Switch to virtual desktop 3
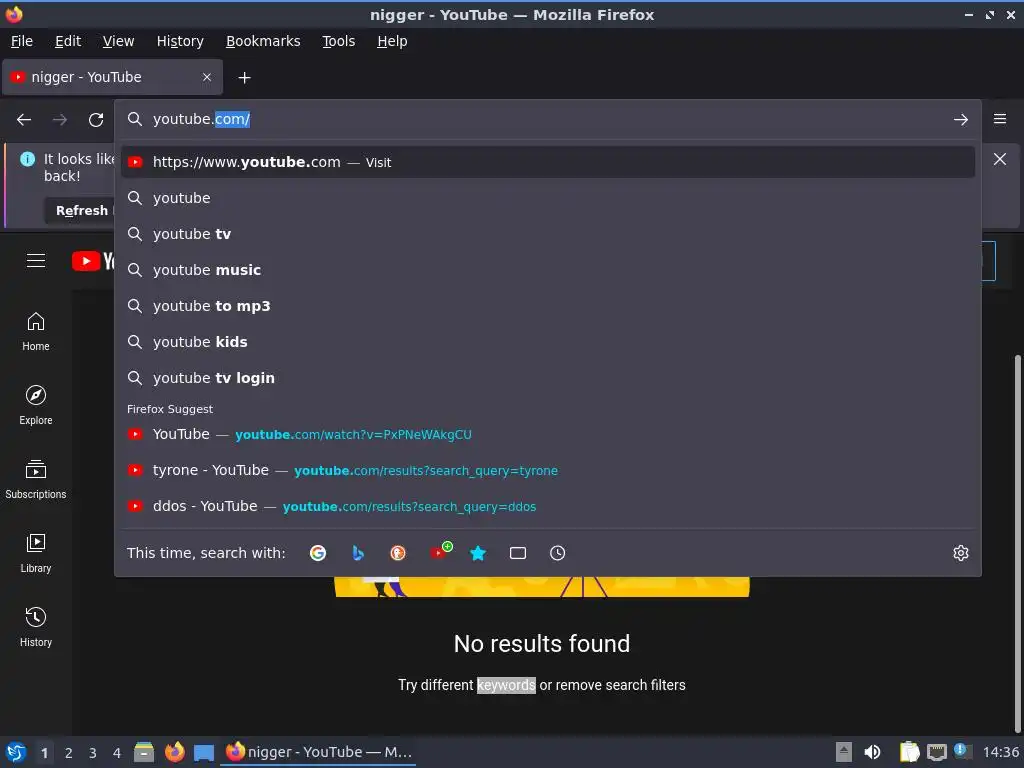 tap(93, 753)
